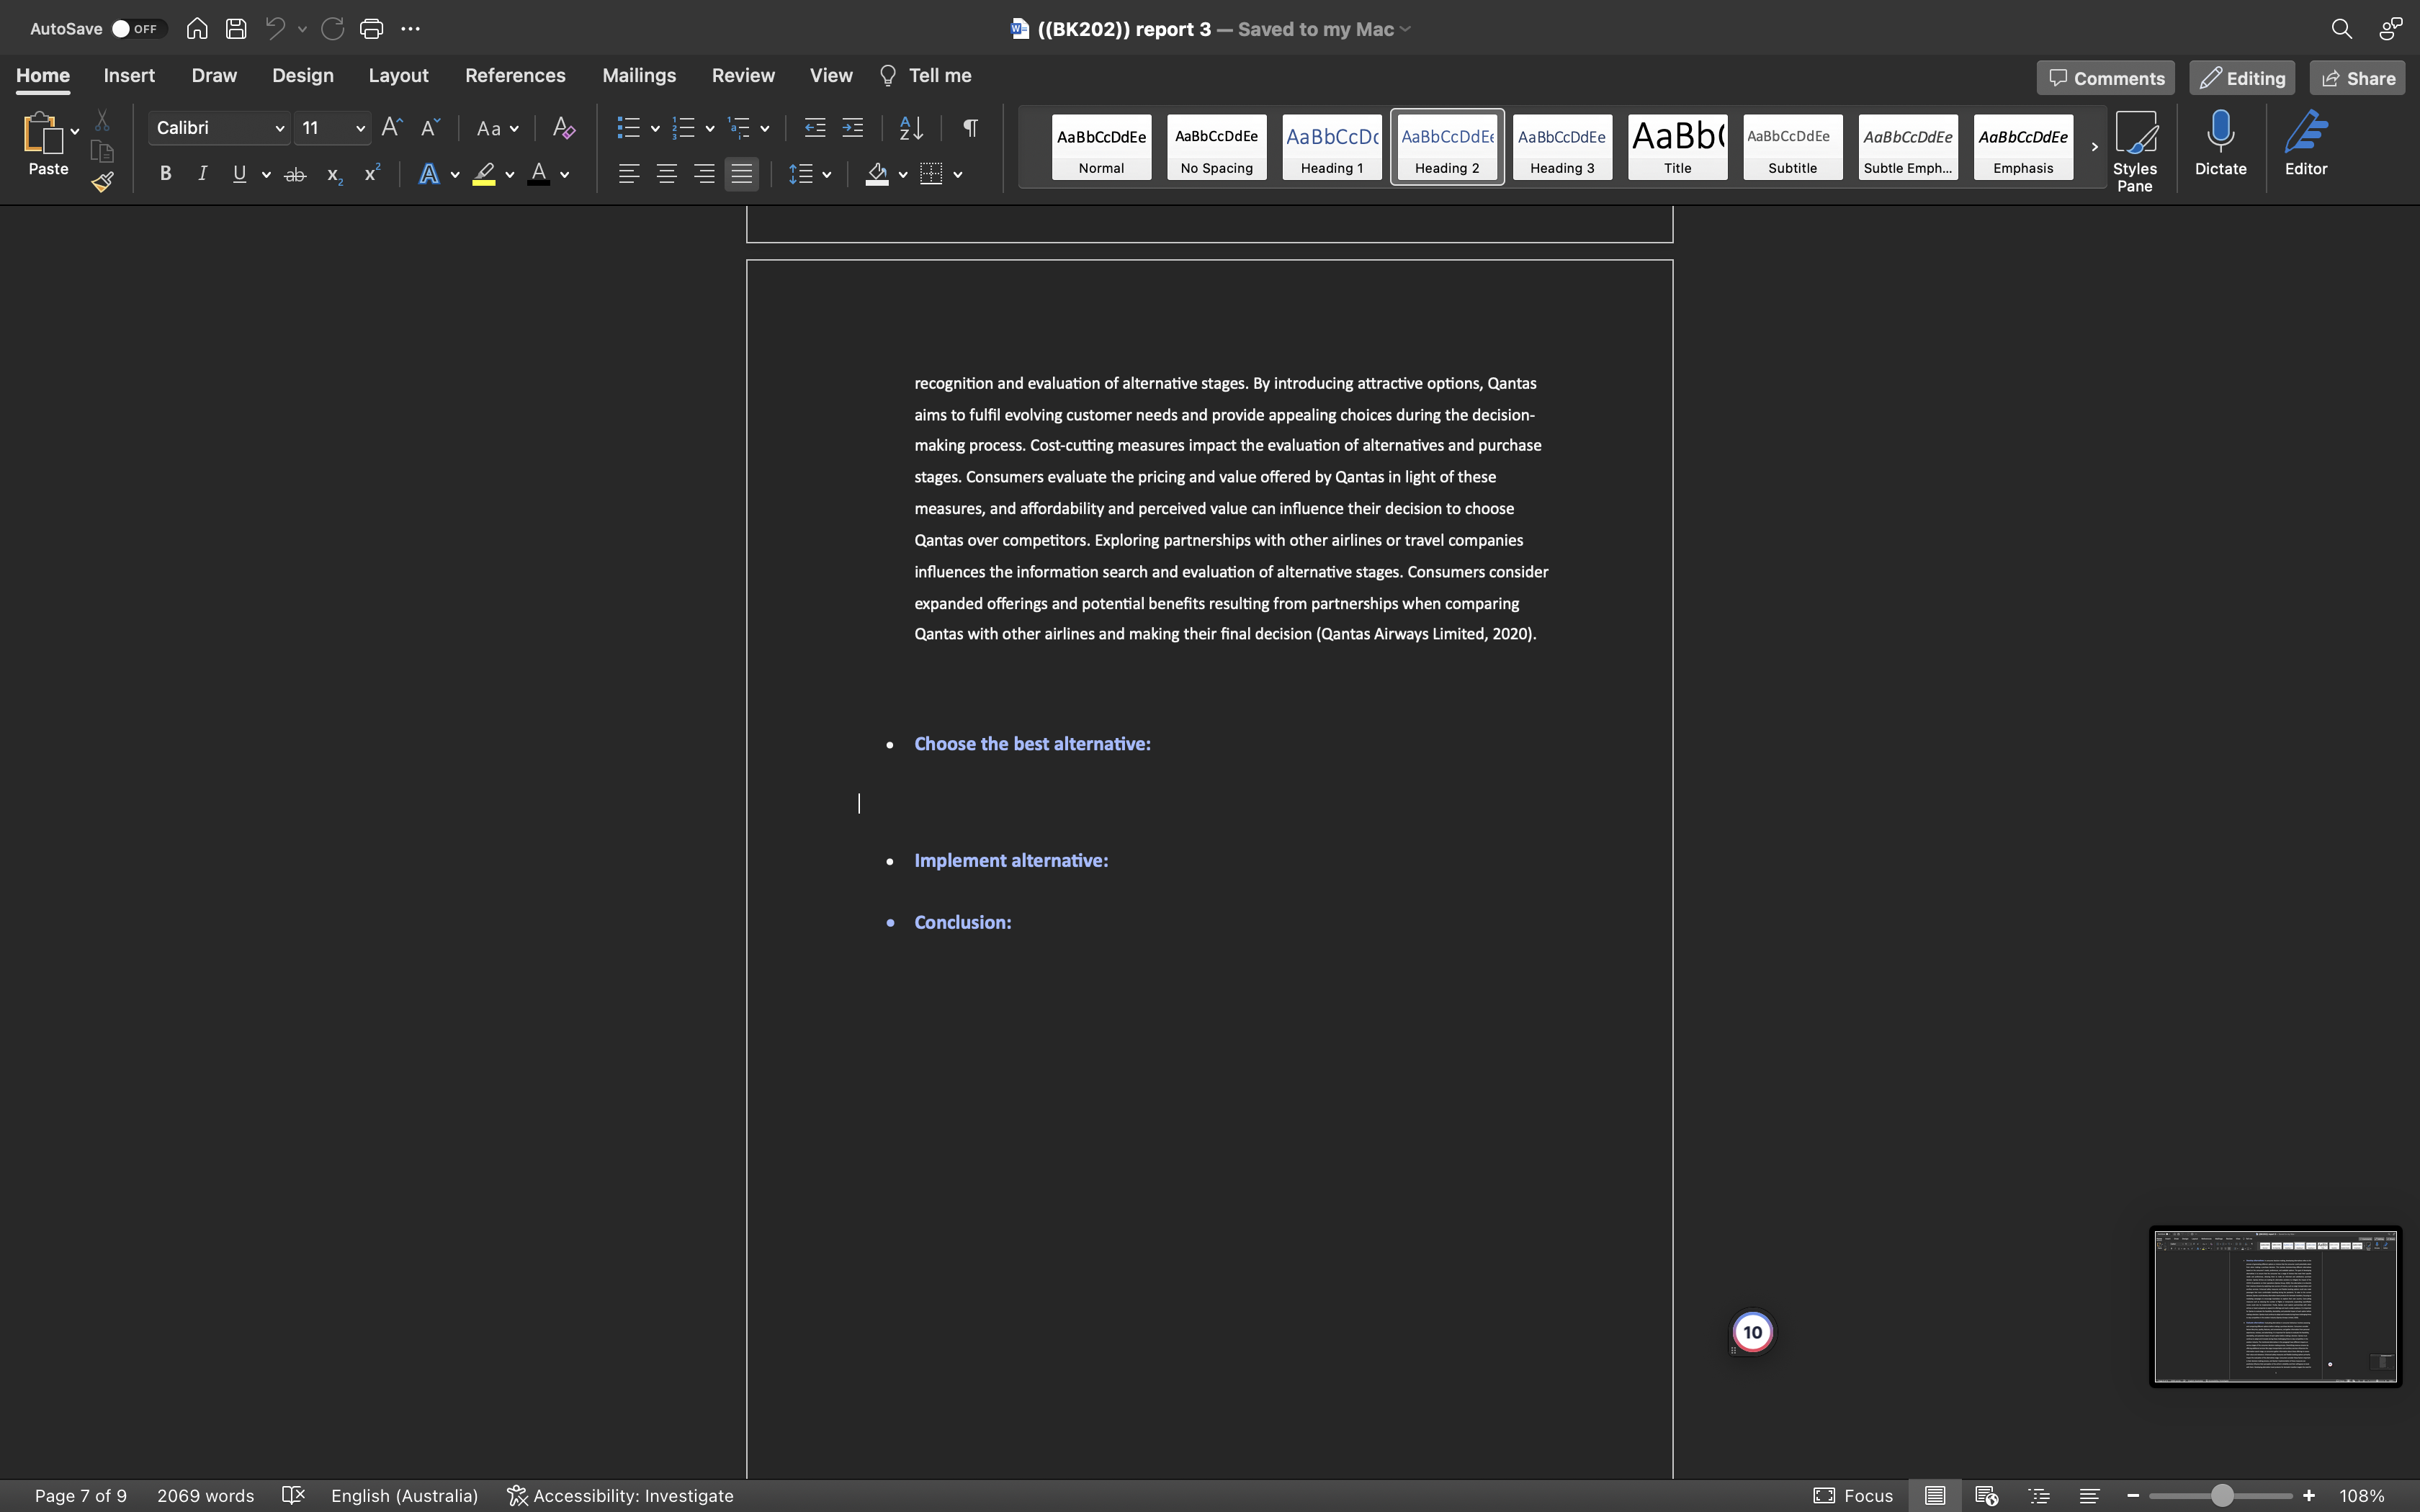Click the Share button
This screenshot has width=2420, height=1512.
click(2357, 78)
